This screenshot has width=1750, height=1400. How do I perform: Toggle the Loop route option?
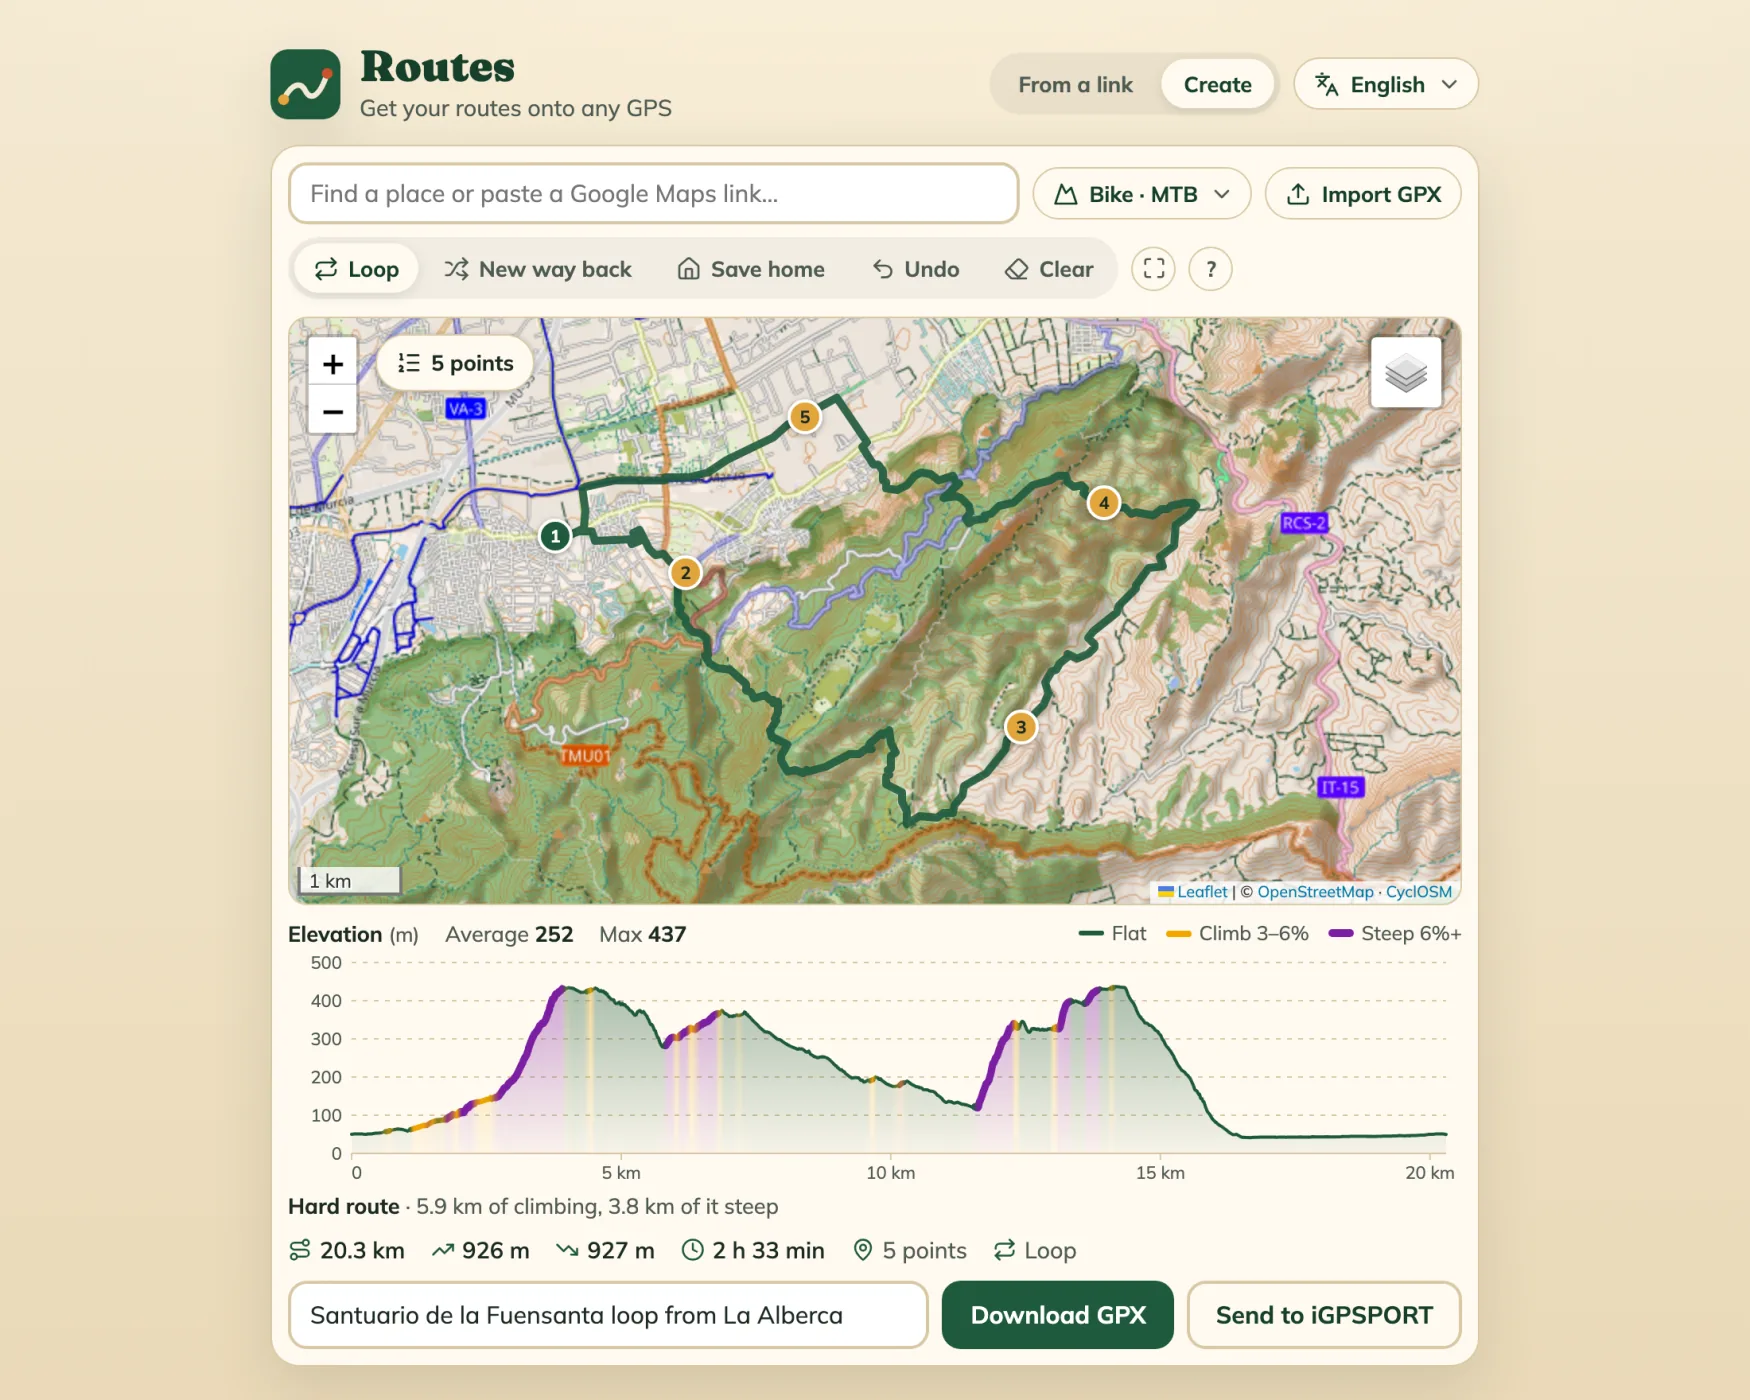point(356,269)
